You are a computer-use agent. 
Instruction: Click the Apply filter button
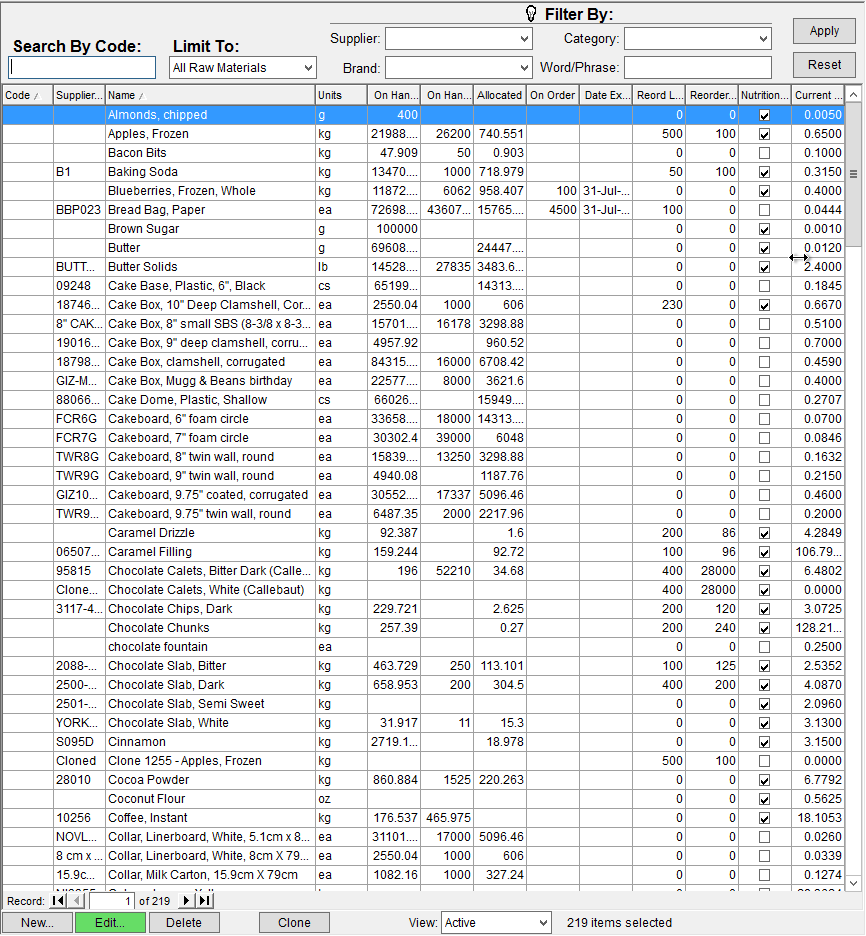pyautogui.click(x=824, y=31)
